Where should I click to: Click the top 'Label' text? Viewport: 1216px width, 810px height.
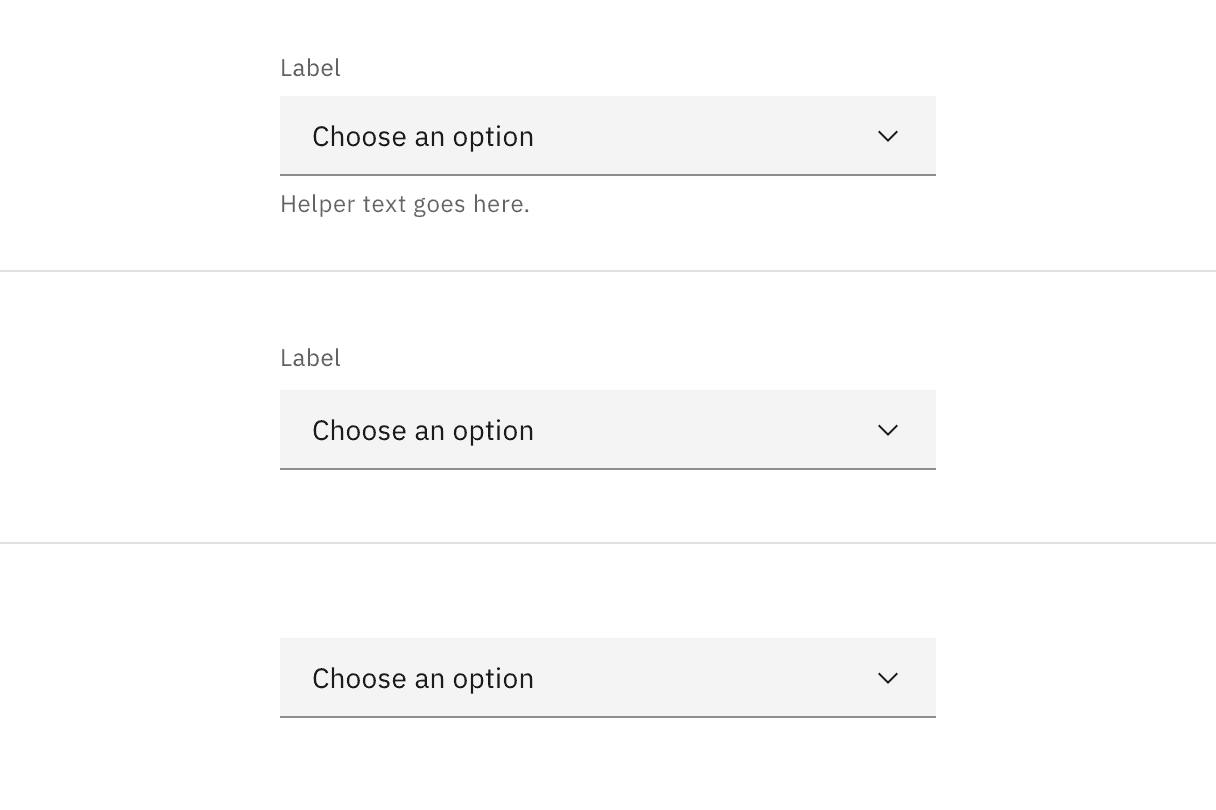tap(310, 68)
